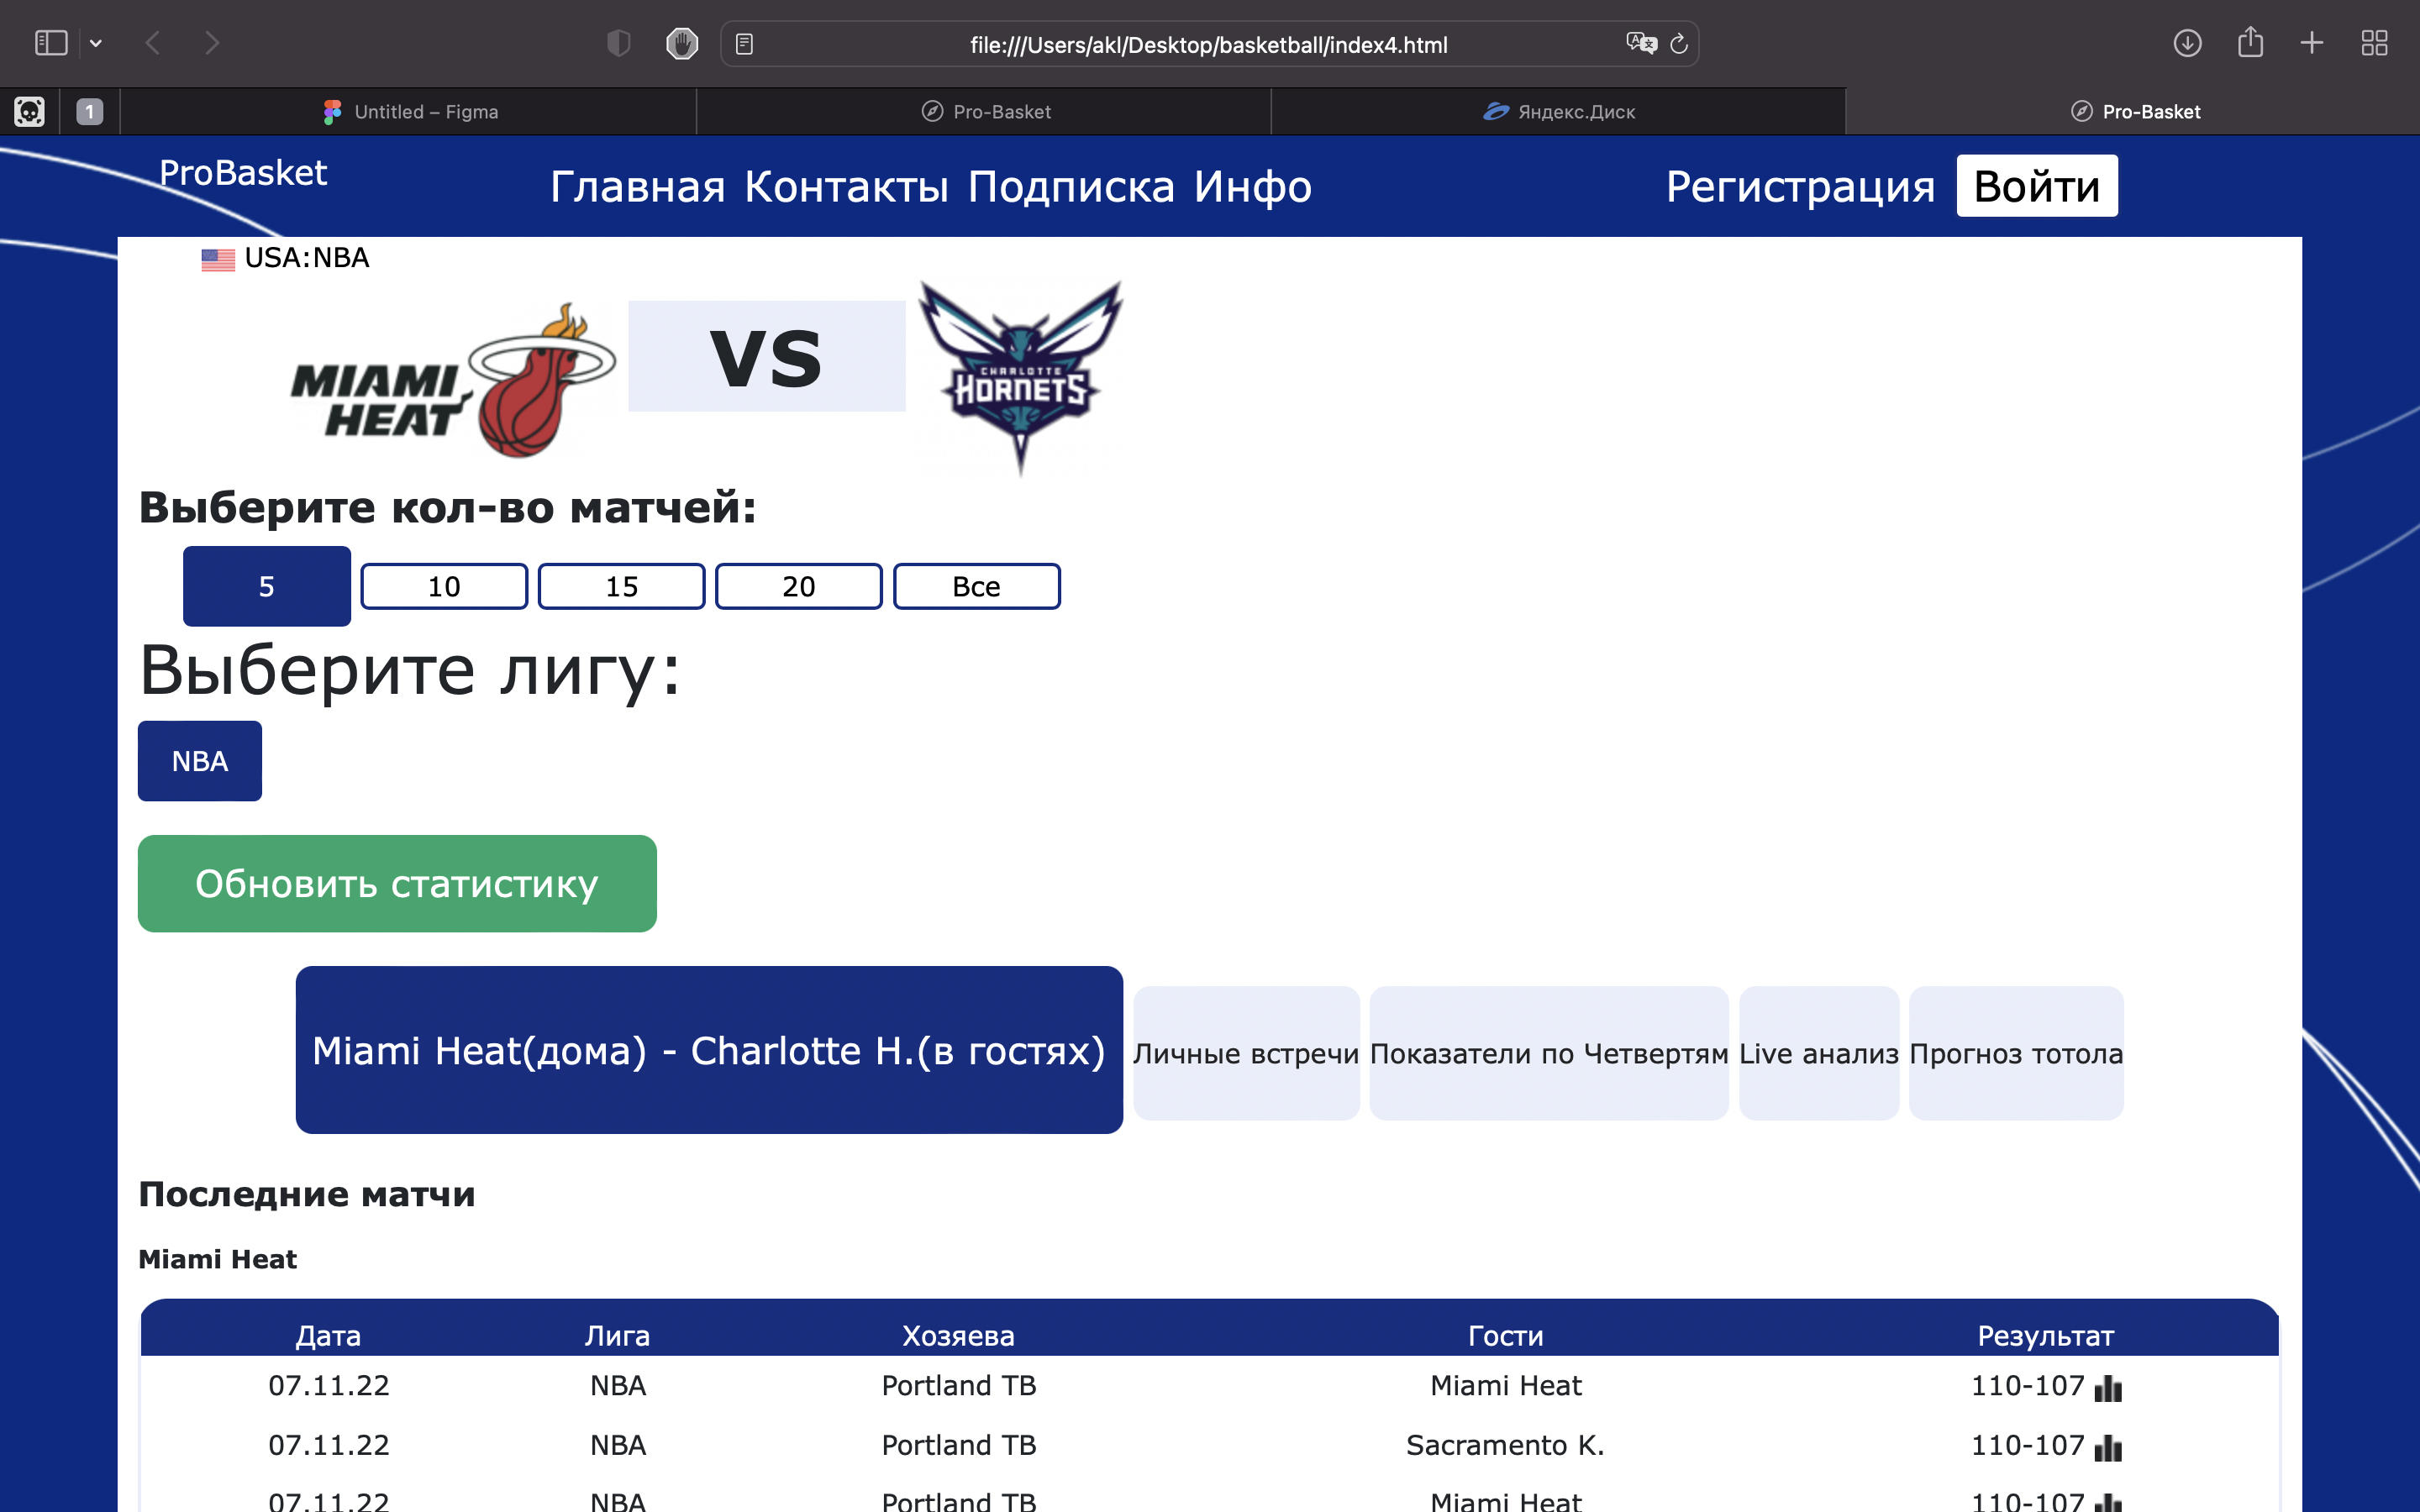2420x1512 pixels.
Task: Select 20 matches option
Action: pyautogui.click(x=798, y=586)
